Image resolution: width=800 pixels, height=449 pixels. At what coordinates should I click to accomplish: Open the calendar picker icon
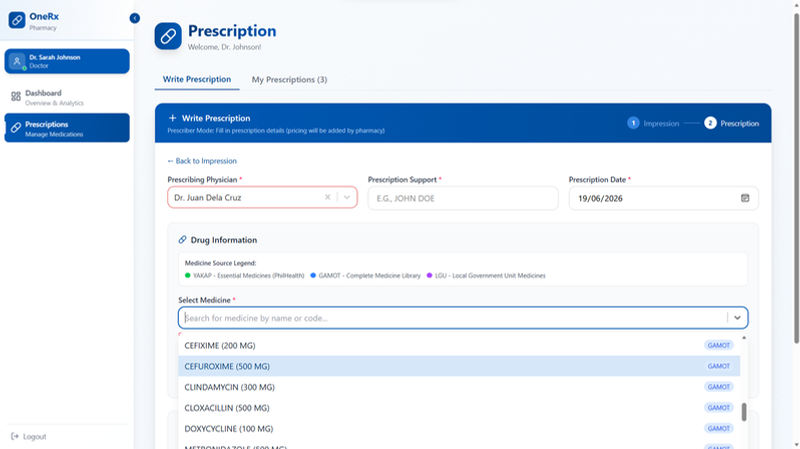pyautogui.click(x=745, y=198)
